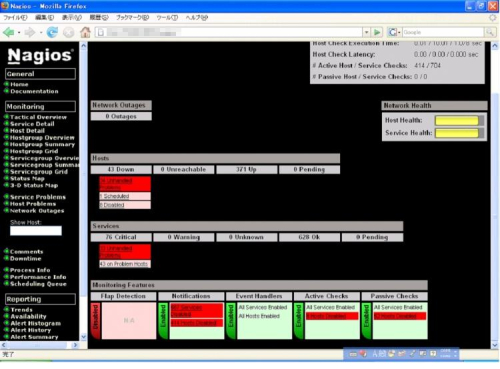The width and height of the screenshot is (500, 369).
Task: Toggle the Enabled Notifications indicator
Action: point(163,321)
